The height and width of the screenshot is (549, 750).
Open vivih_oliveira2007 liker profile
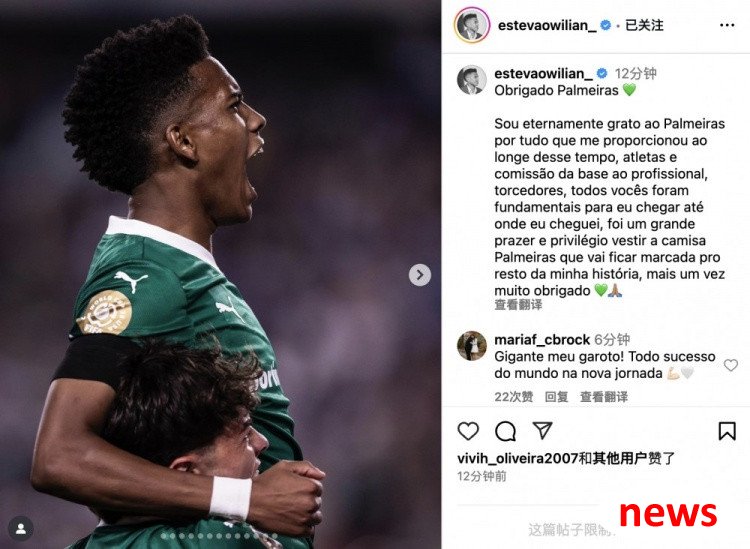tap(517, 458)
